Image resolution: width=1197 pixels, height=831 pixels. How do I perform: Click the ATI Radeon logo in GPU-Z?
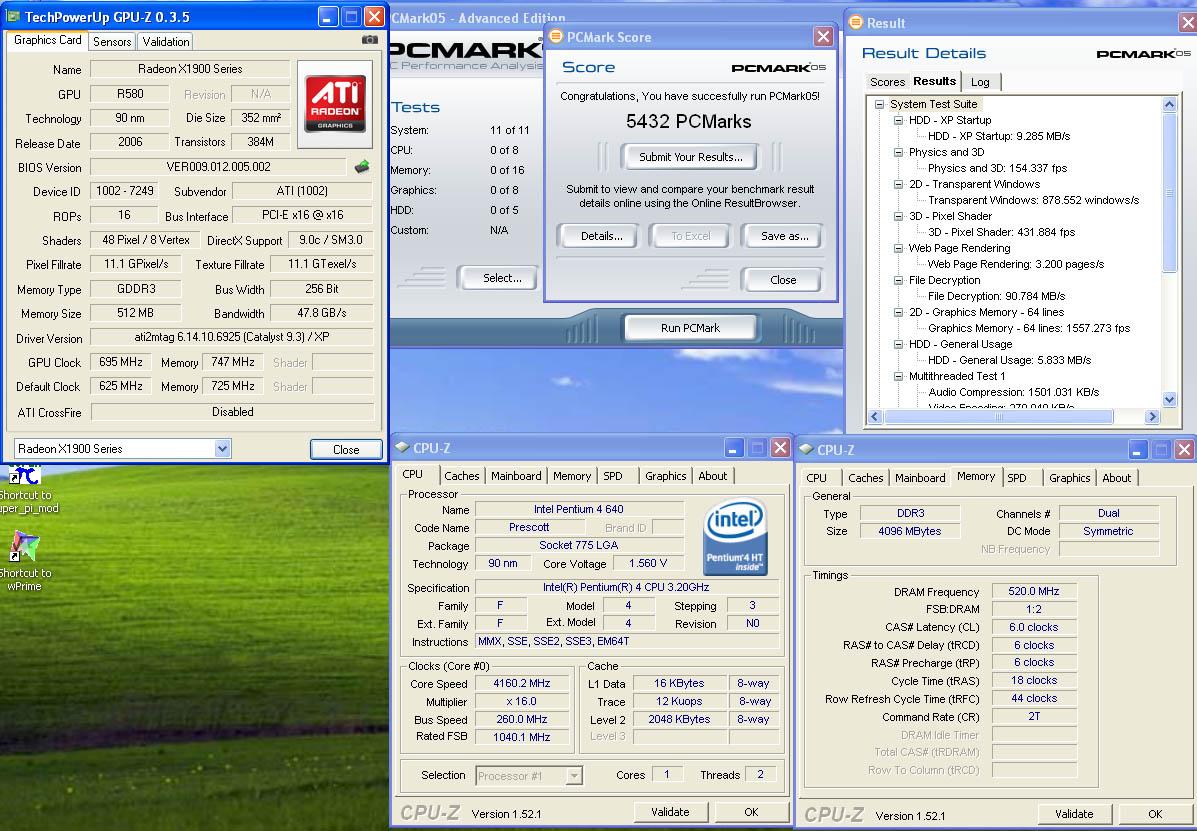coord(335,105)
